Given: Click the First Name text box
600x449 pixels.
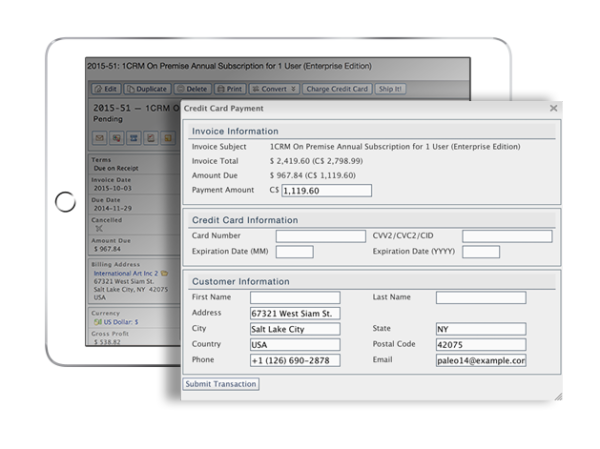Looking at the screenshot, I should point(294,298).
